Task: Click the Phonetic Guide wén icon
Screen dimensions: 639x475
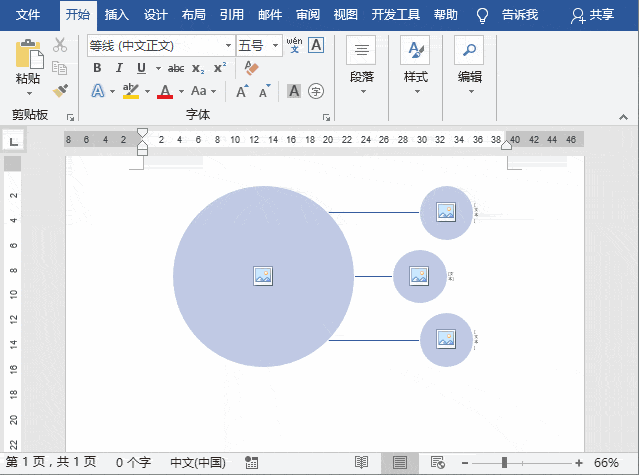Action: [x=294, y=45]
